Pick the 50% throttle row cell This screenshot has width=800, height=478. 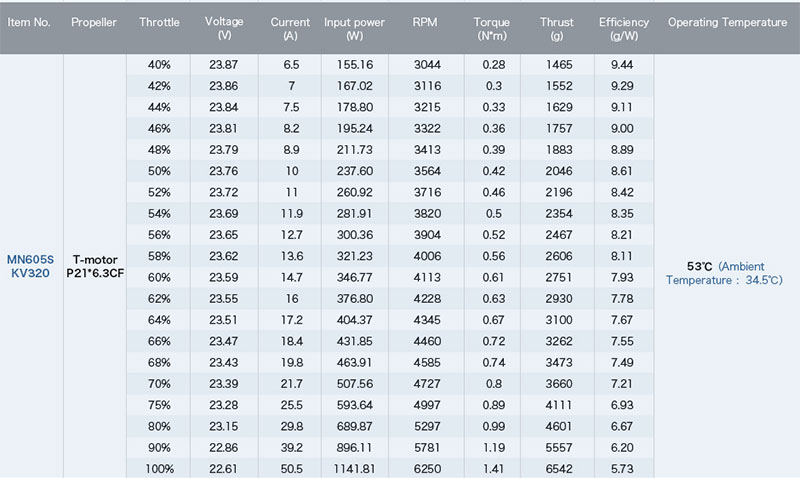[159, 171]
